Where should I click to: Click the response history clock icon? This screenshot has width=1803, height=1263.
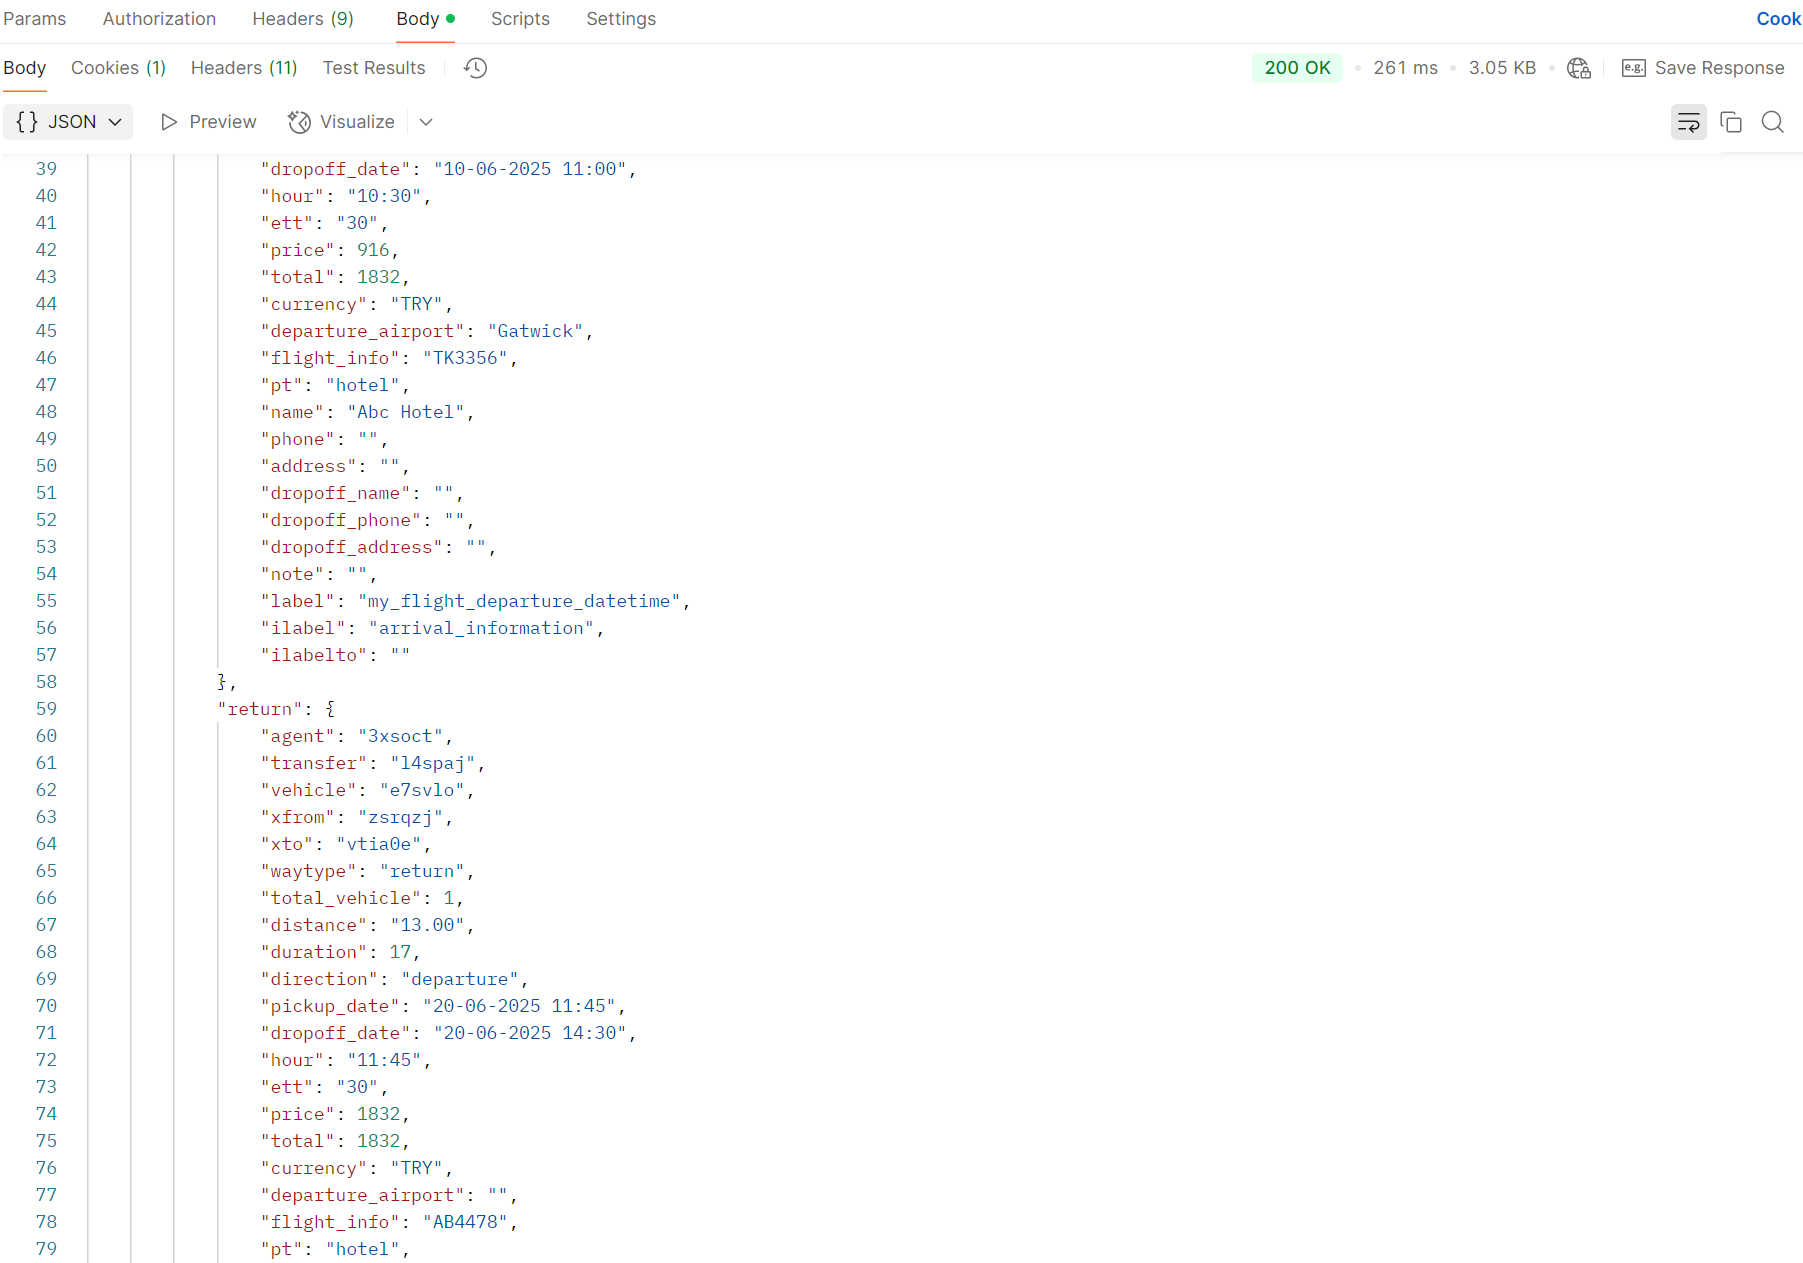click(475, 68)
